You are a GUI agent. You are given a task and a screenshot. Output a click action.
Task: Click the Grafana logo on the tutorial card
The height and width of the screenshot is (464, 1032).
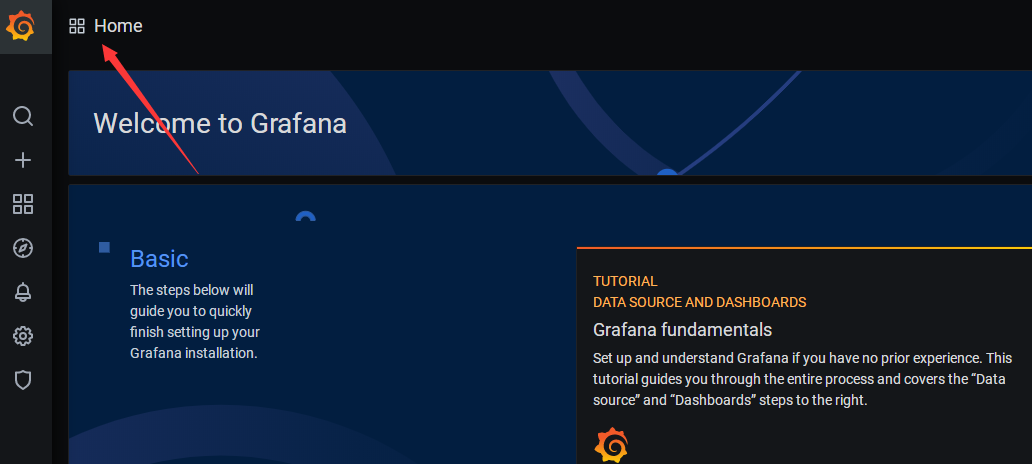(x=611, y=446)
